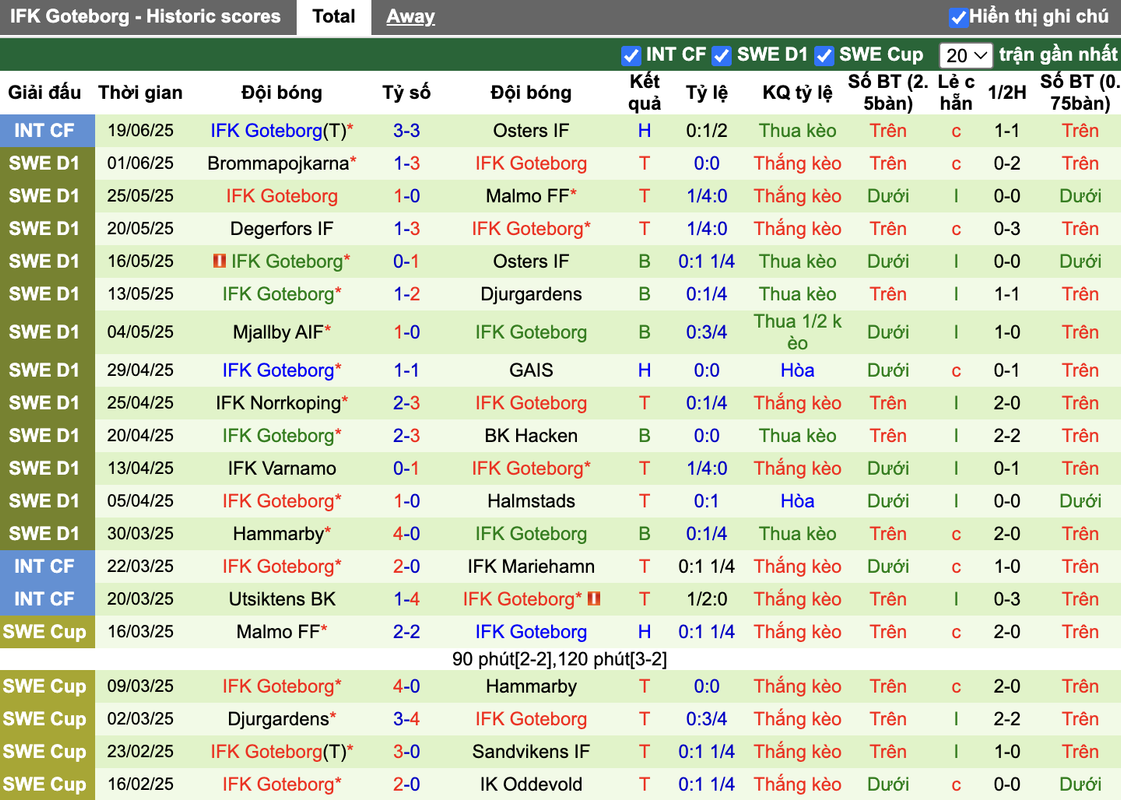Image resolution: width=1121 pixels, height=800 pixels.
Task: Click the date 13/05/25
Action: click(140, 295)
